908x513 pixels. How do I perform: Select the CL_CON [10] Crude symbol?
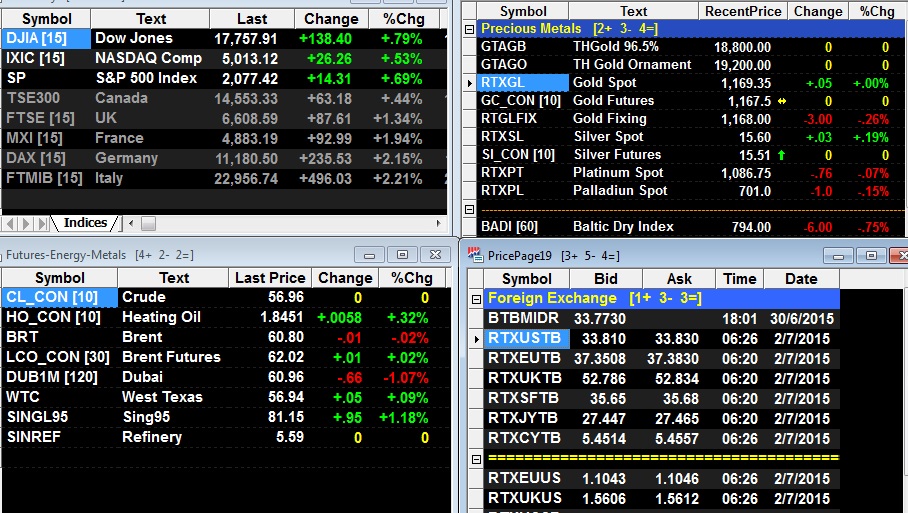point(60,297)
